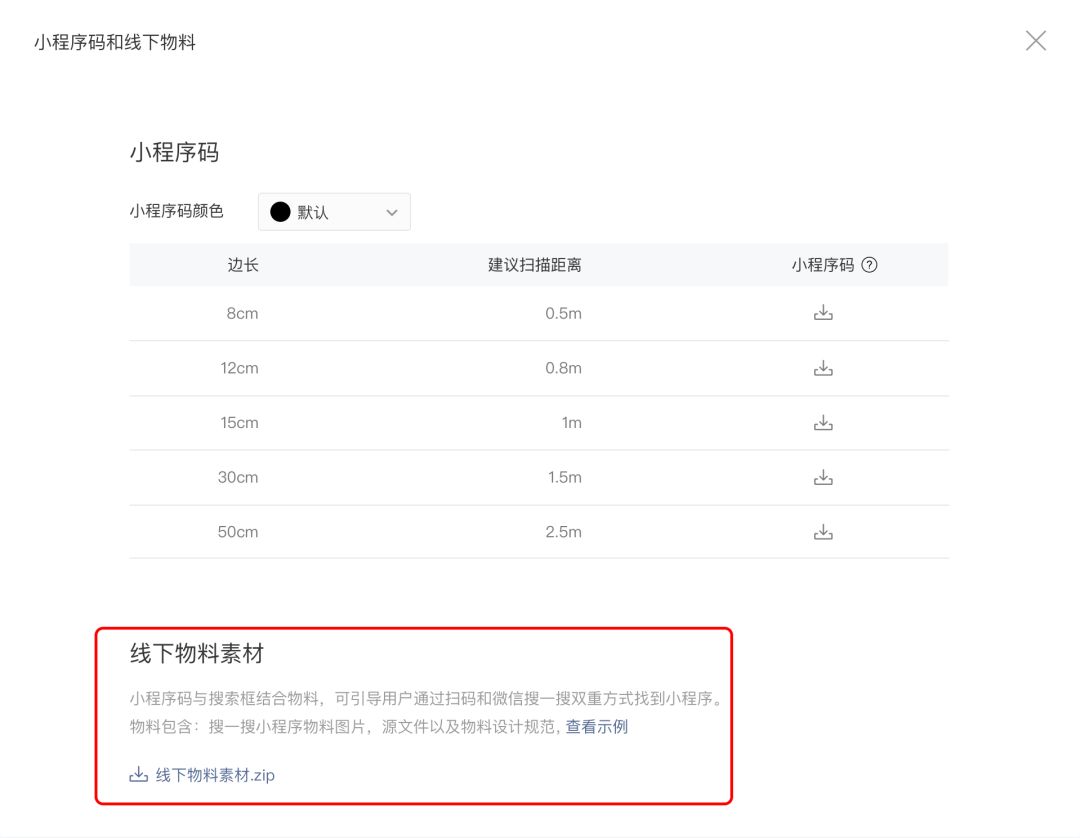
Task: Select the 2.5m scan distance cell
Action: tap(563, 532)
